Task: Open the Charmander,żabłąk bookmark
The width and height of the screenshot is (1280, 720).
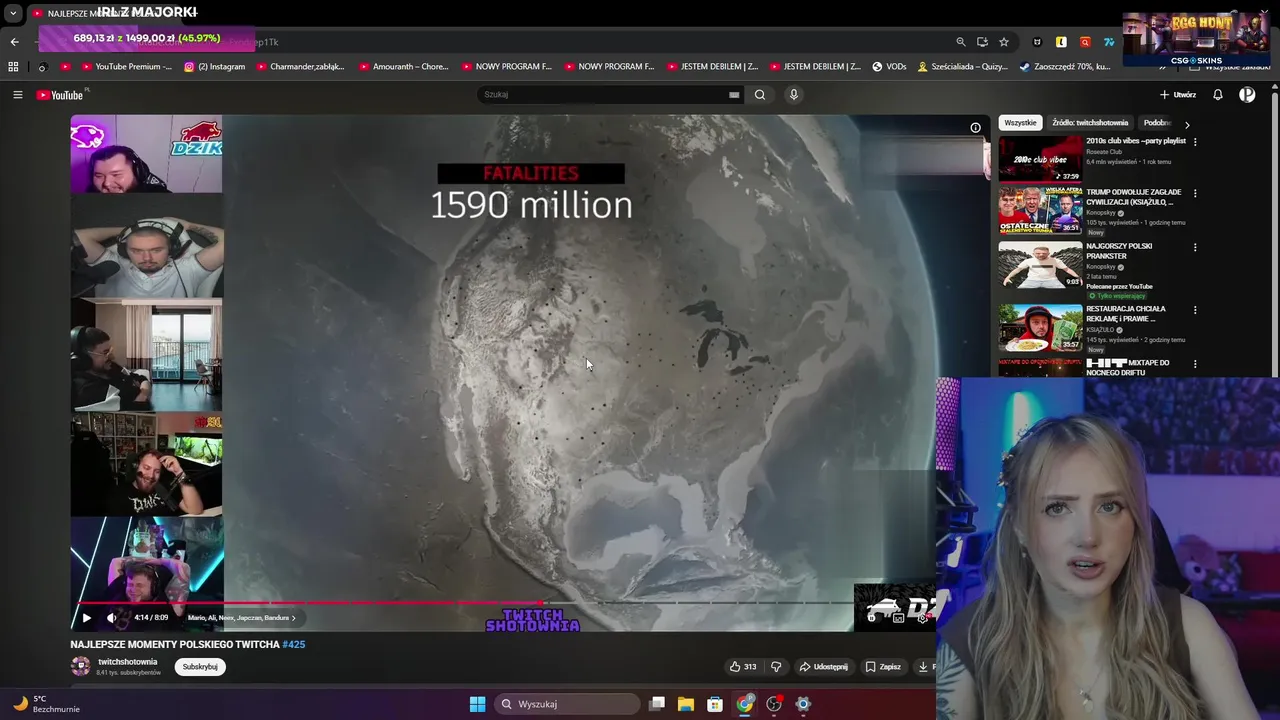Action: coord(300,67)
